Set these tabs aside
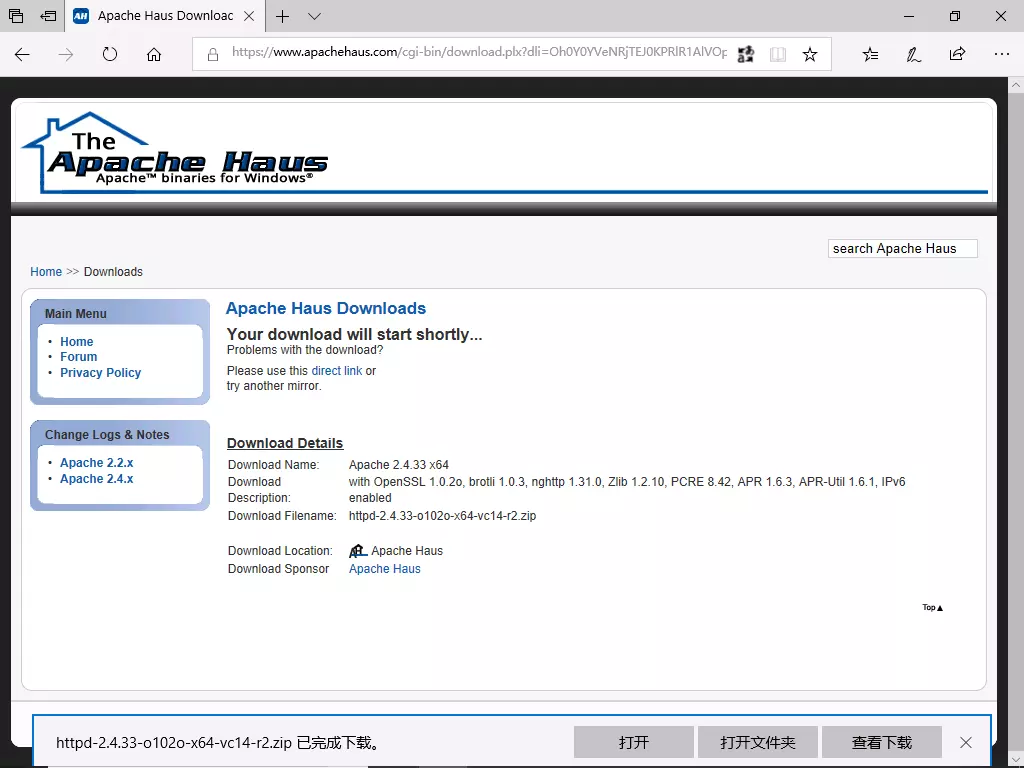Screen dimensions: 1024x768 48,16
